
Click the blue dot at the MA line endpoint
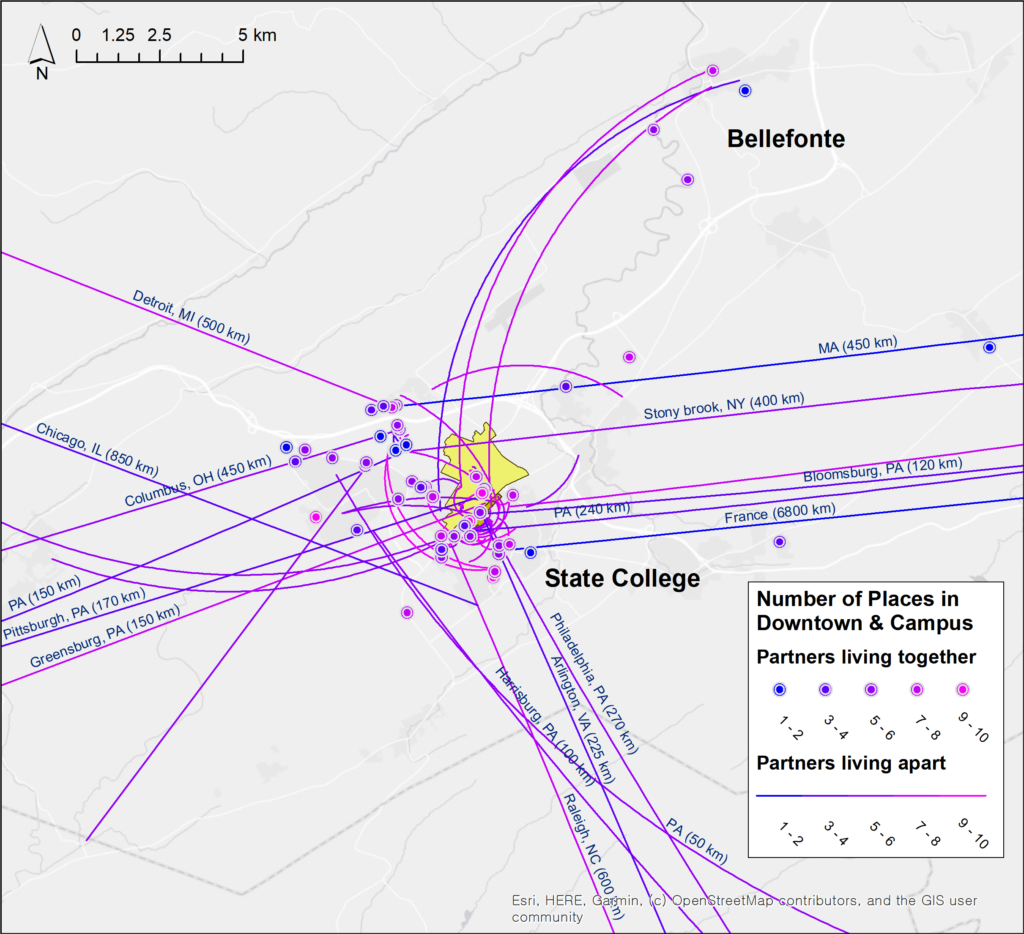pyautogui.click(x=990, y=347)
